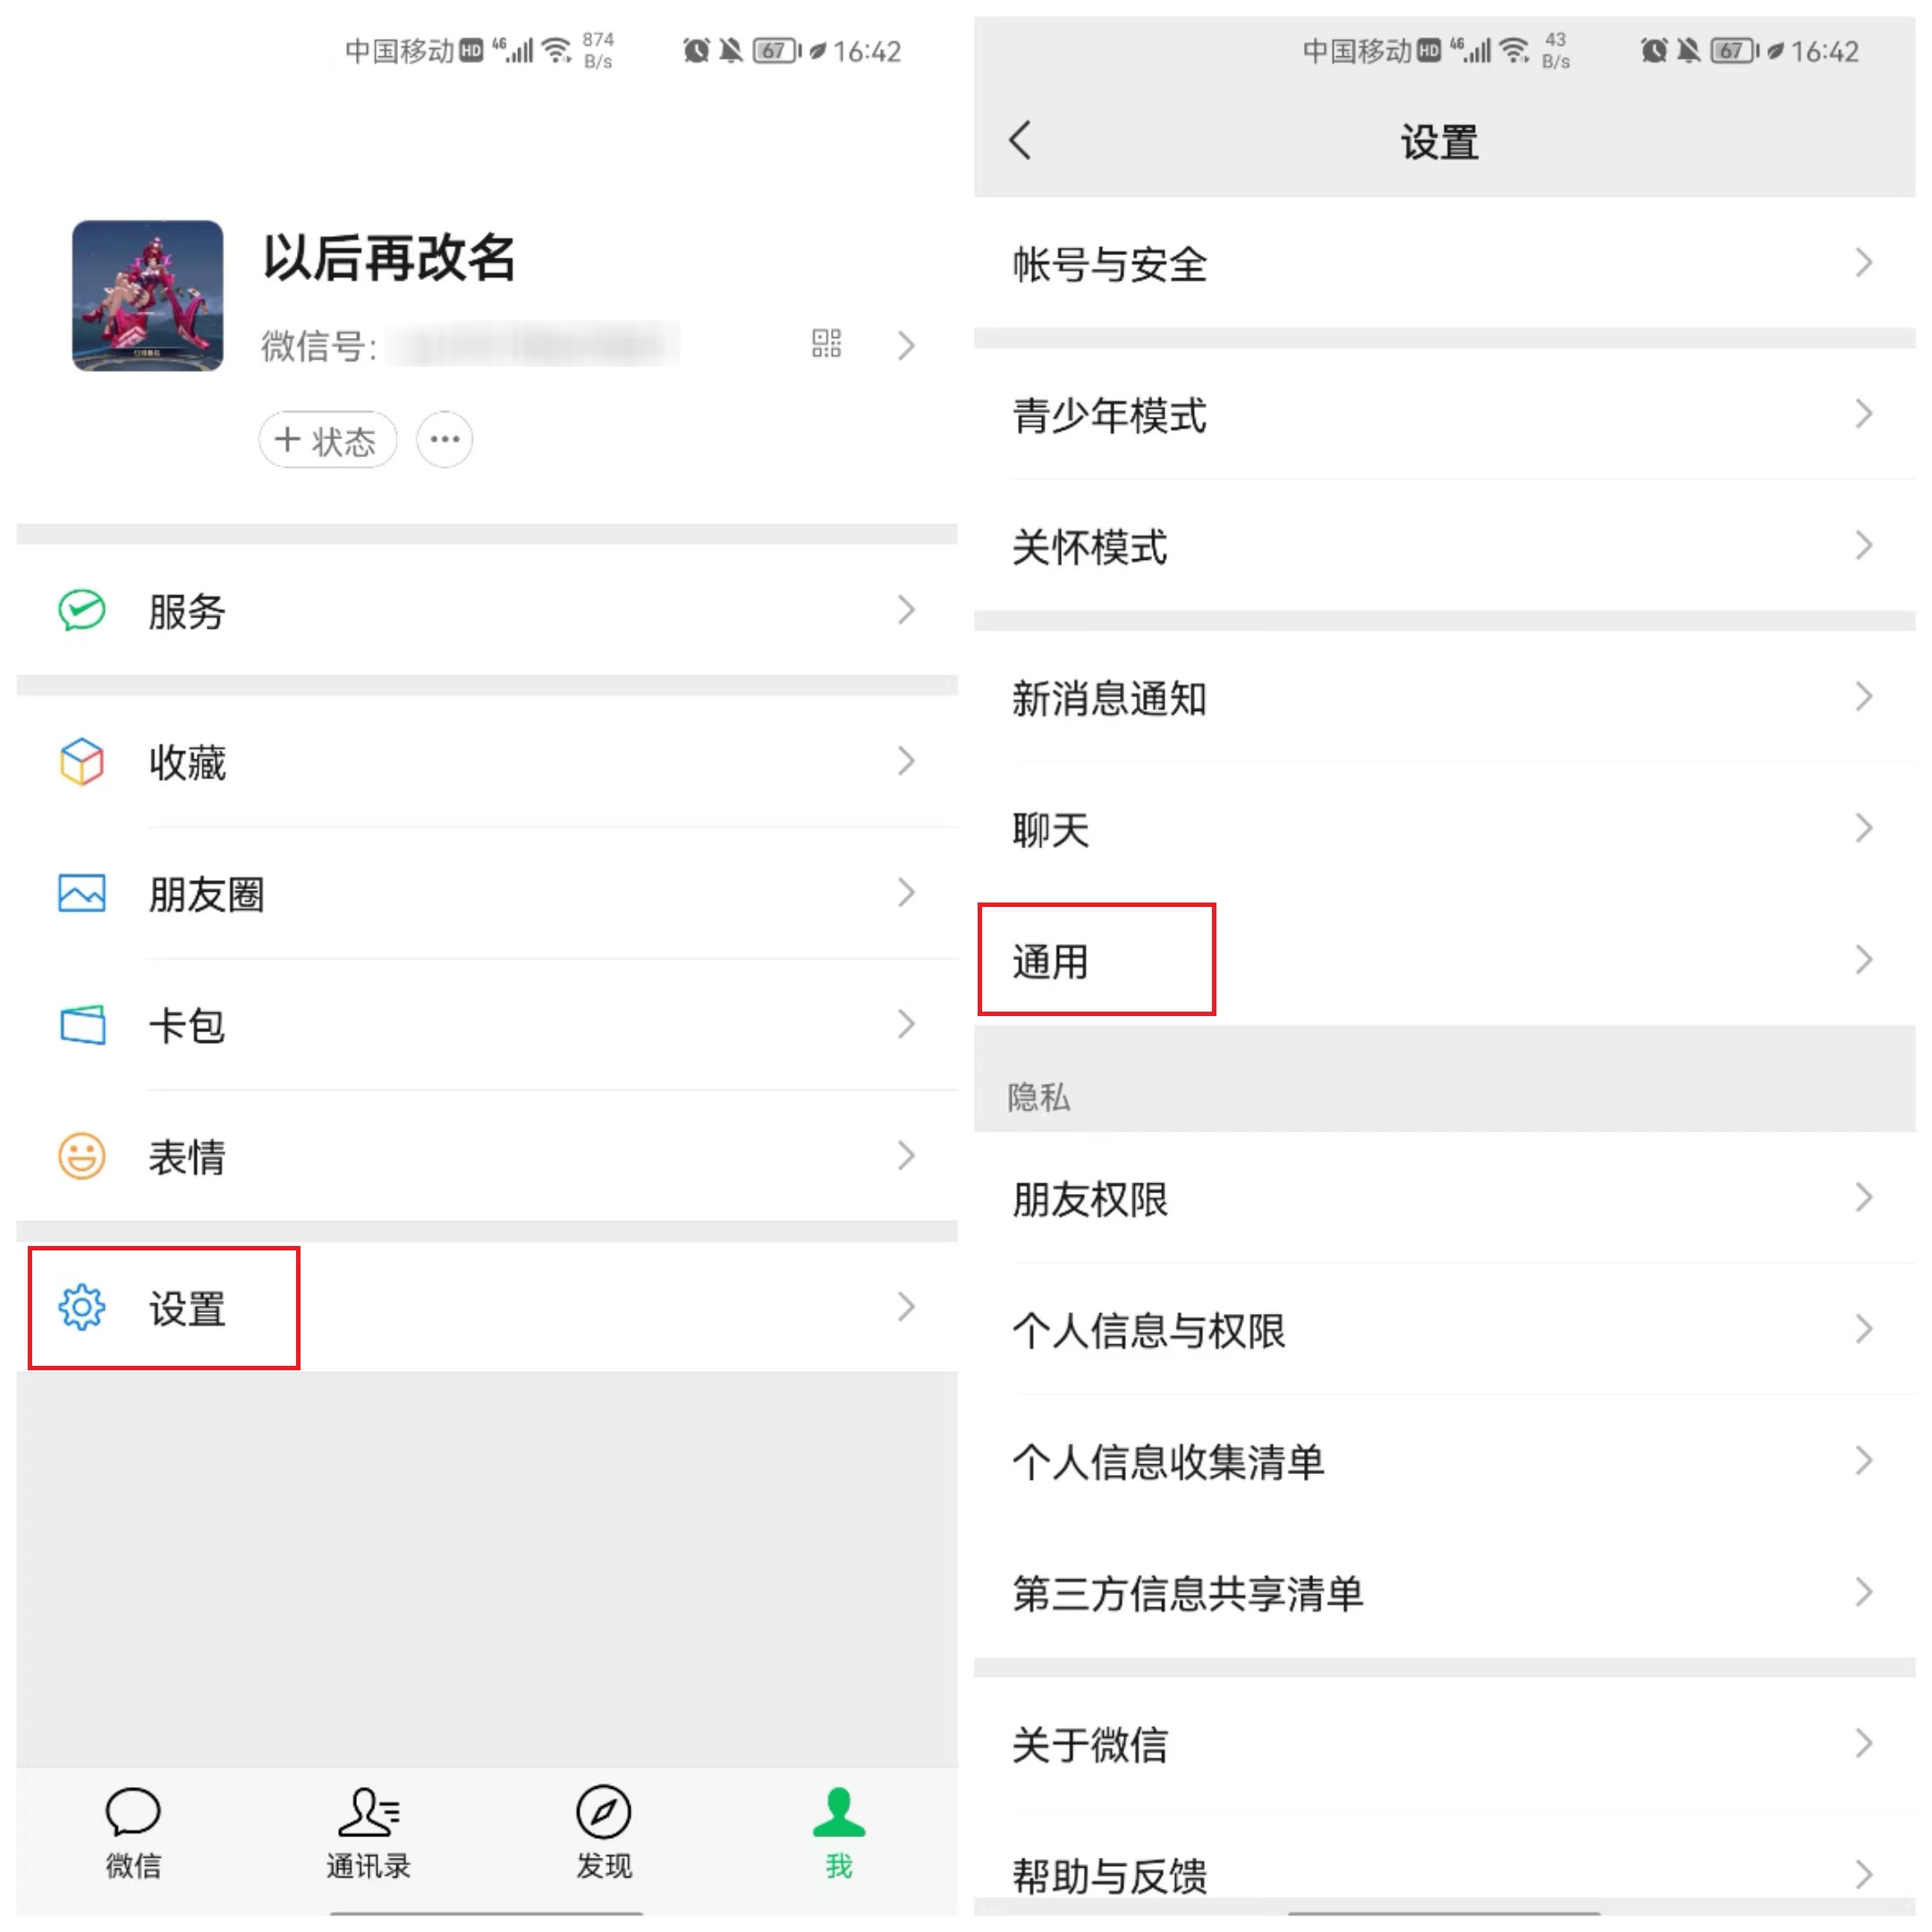Tap the 收藏 colorful cube icon
The image size is (1932, 1932).
82,762
